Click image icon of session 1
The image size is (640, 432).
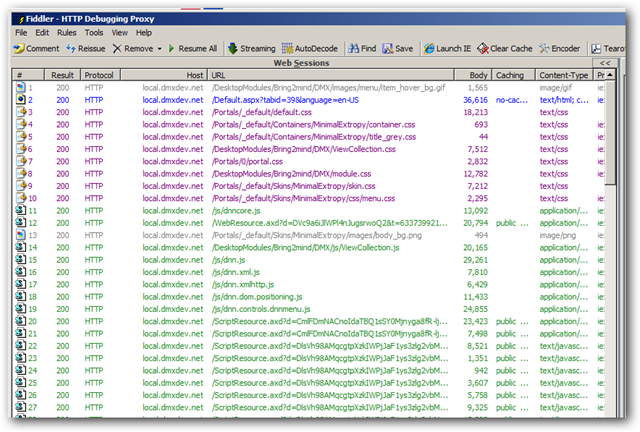(20, 87)
